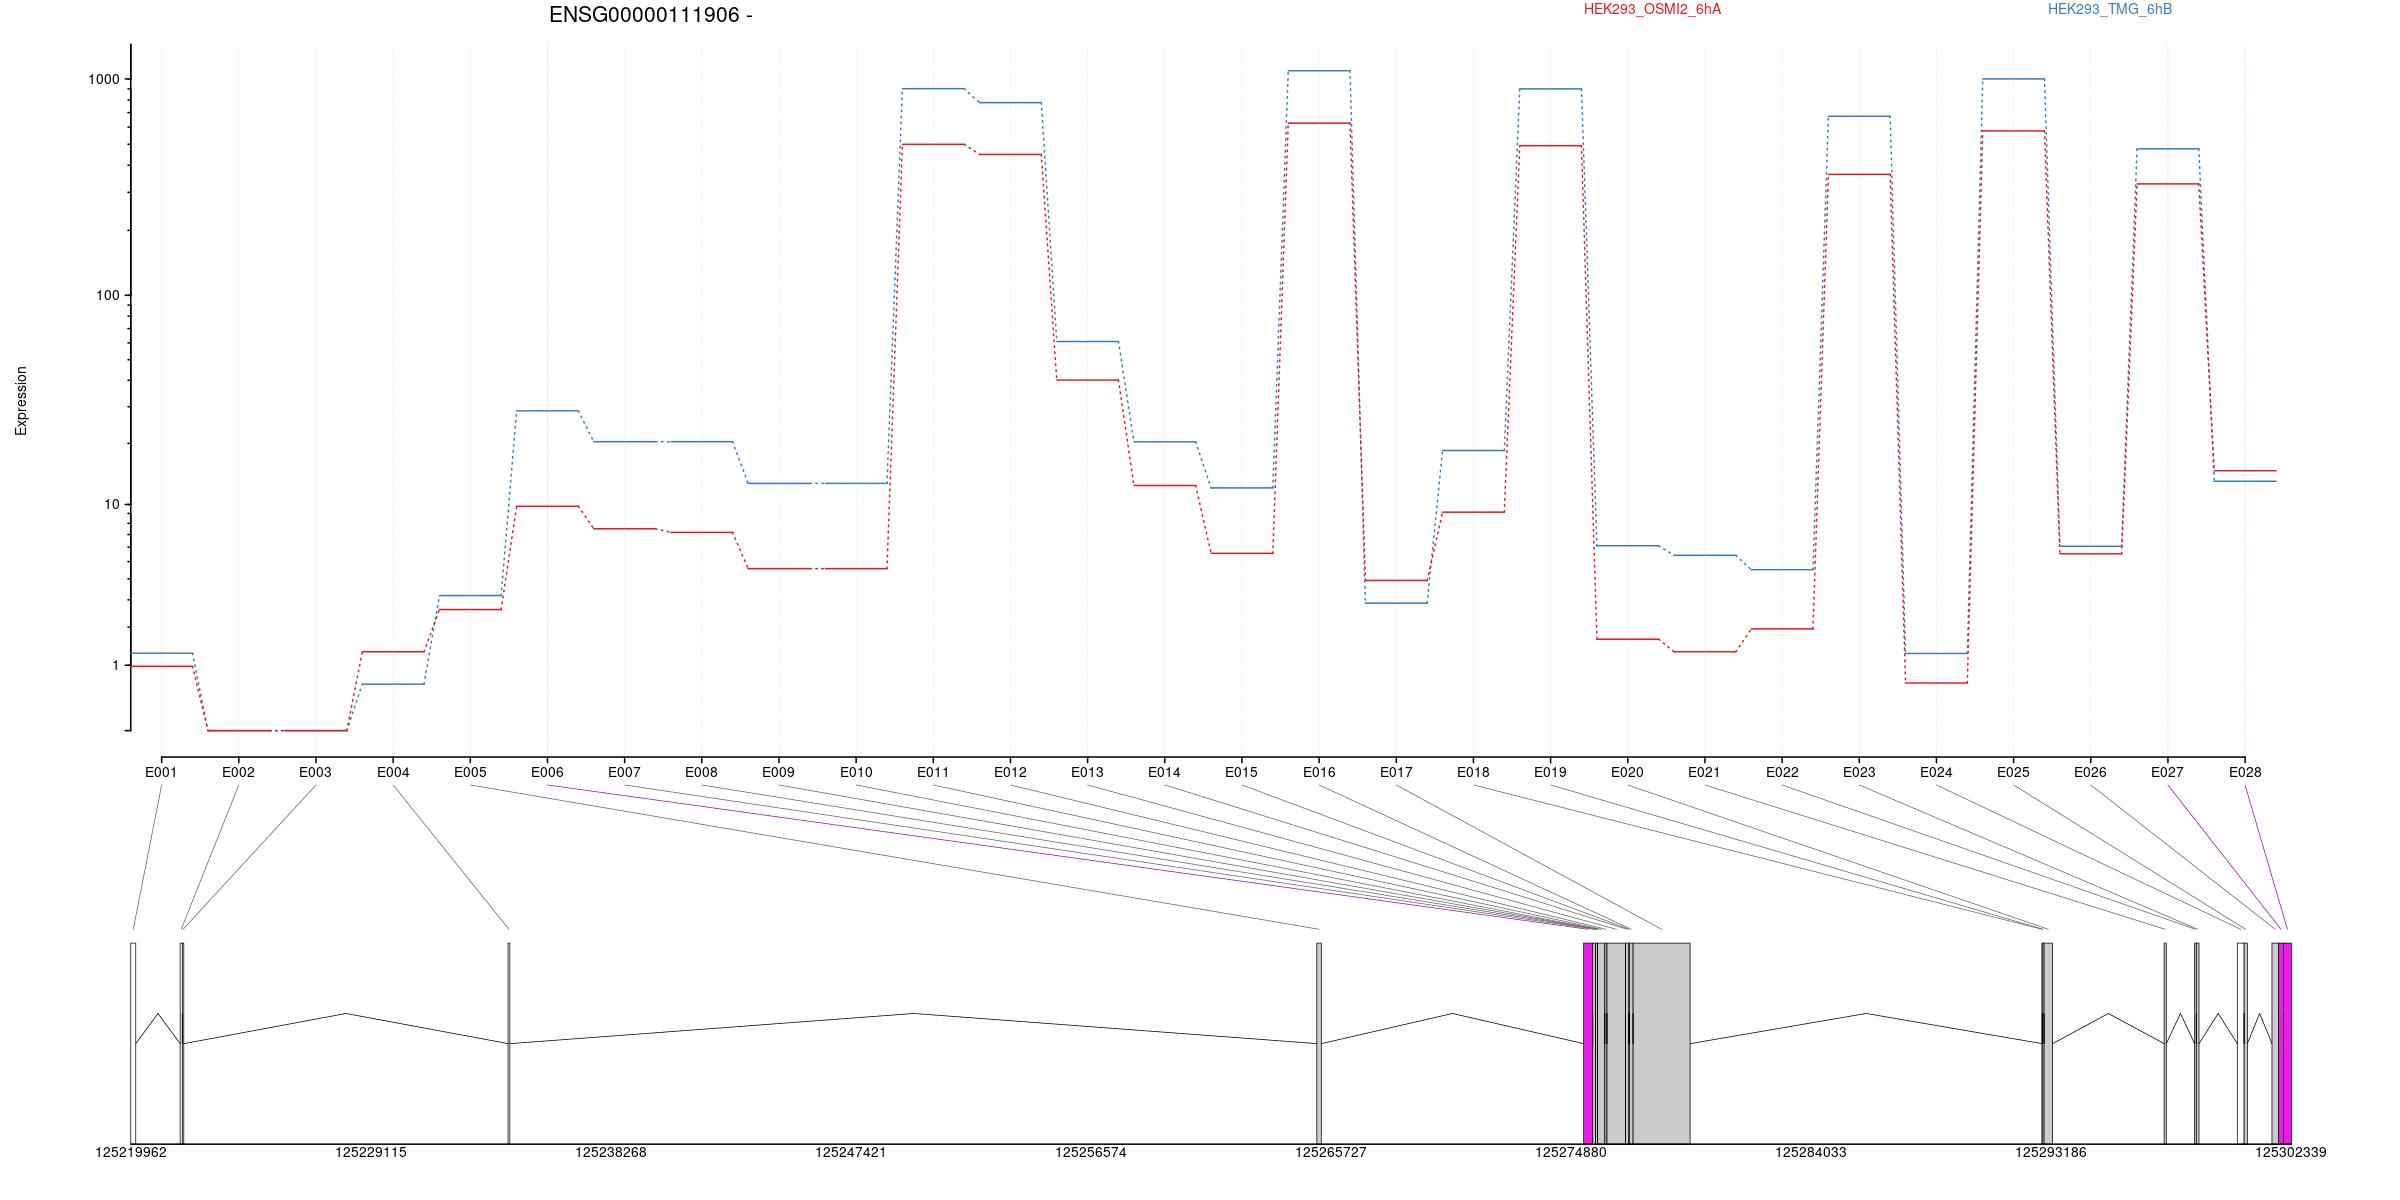Viewport: 2400px width, 1200px height.
Task: Click exon label E024
Action: click(1936, 772)
